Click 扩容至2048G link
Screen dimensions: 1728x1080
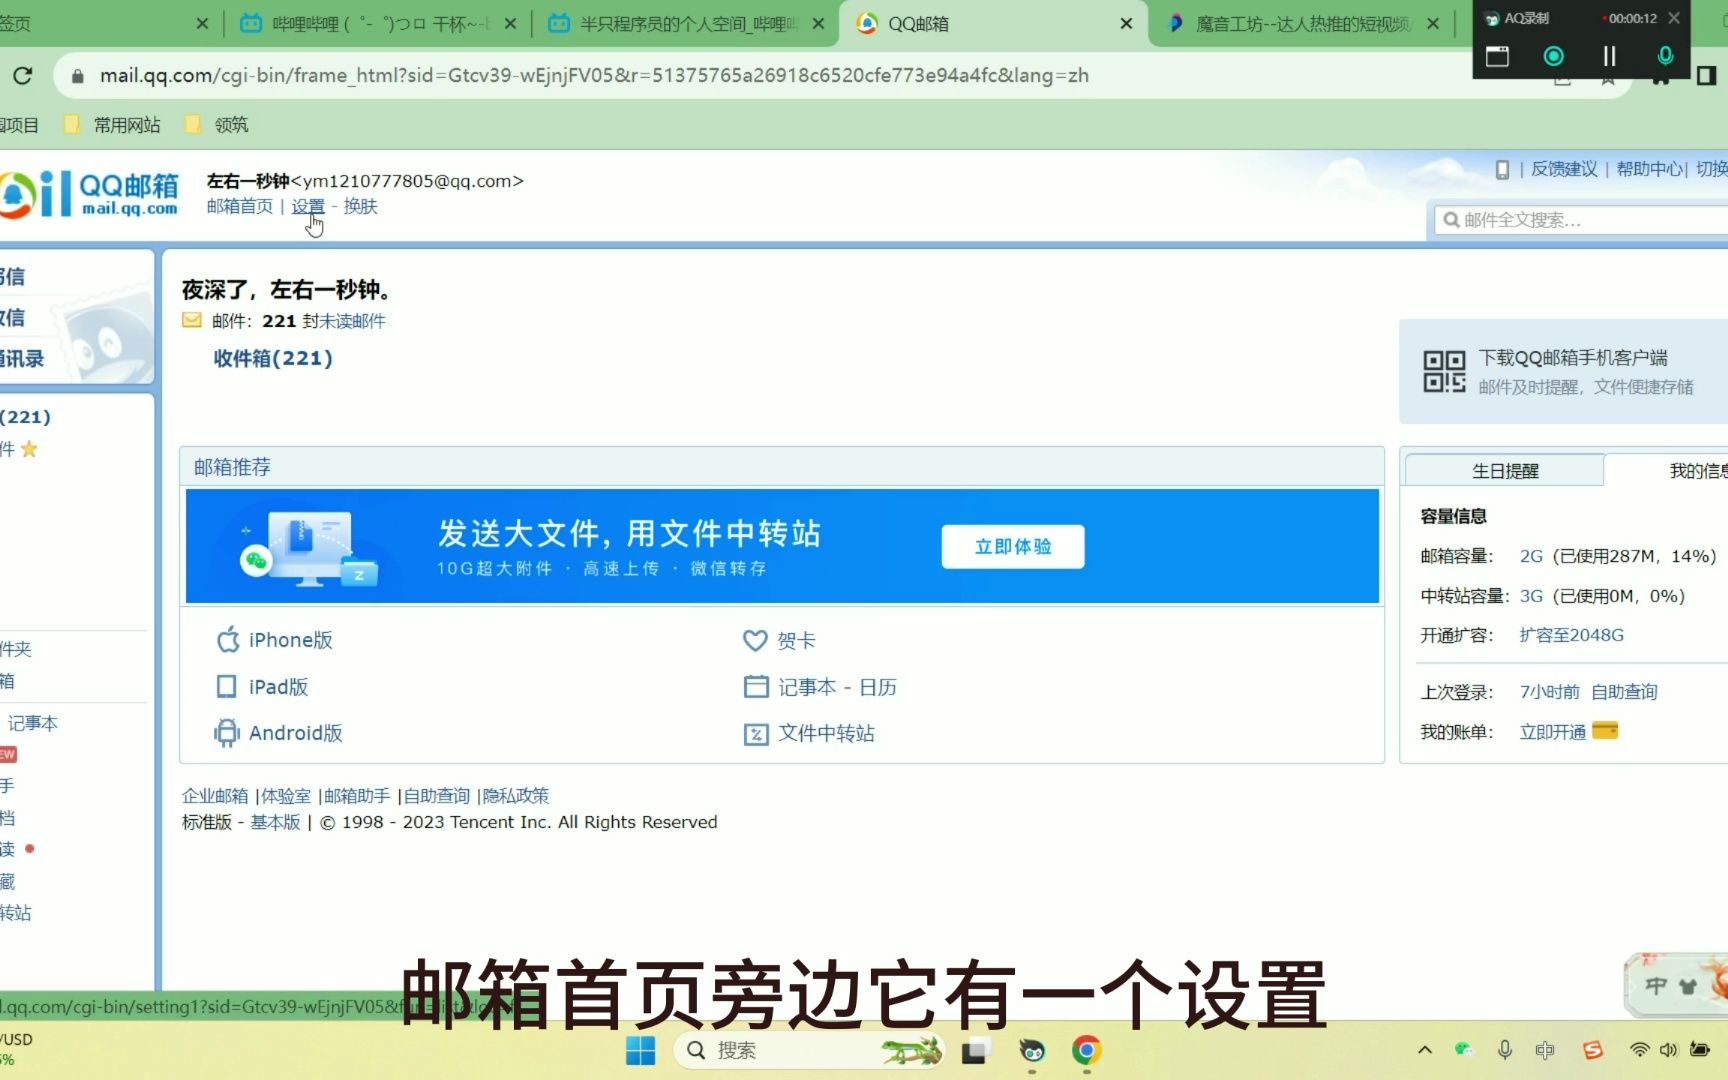(x=1571, y=635)
